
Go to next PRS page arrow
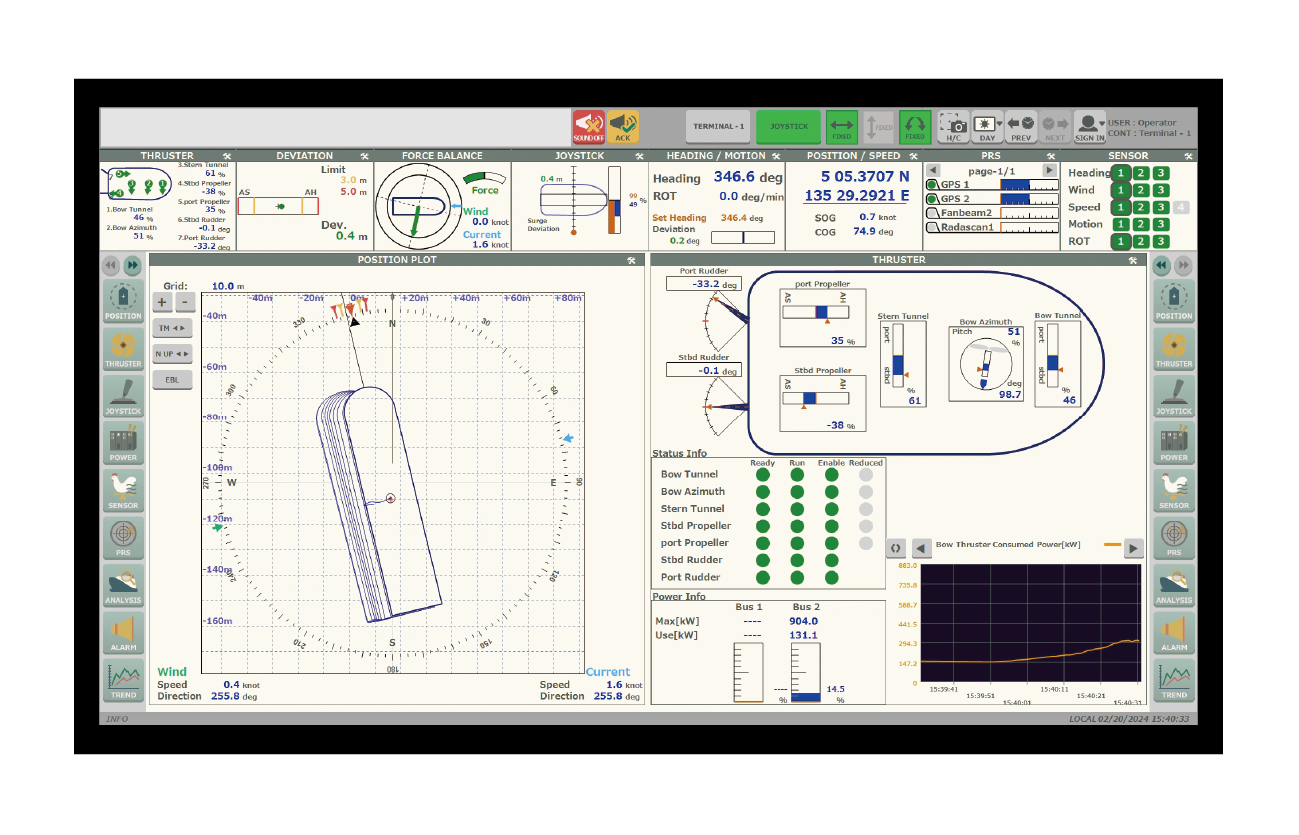tap(1048, 171)
